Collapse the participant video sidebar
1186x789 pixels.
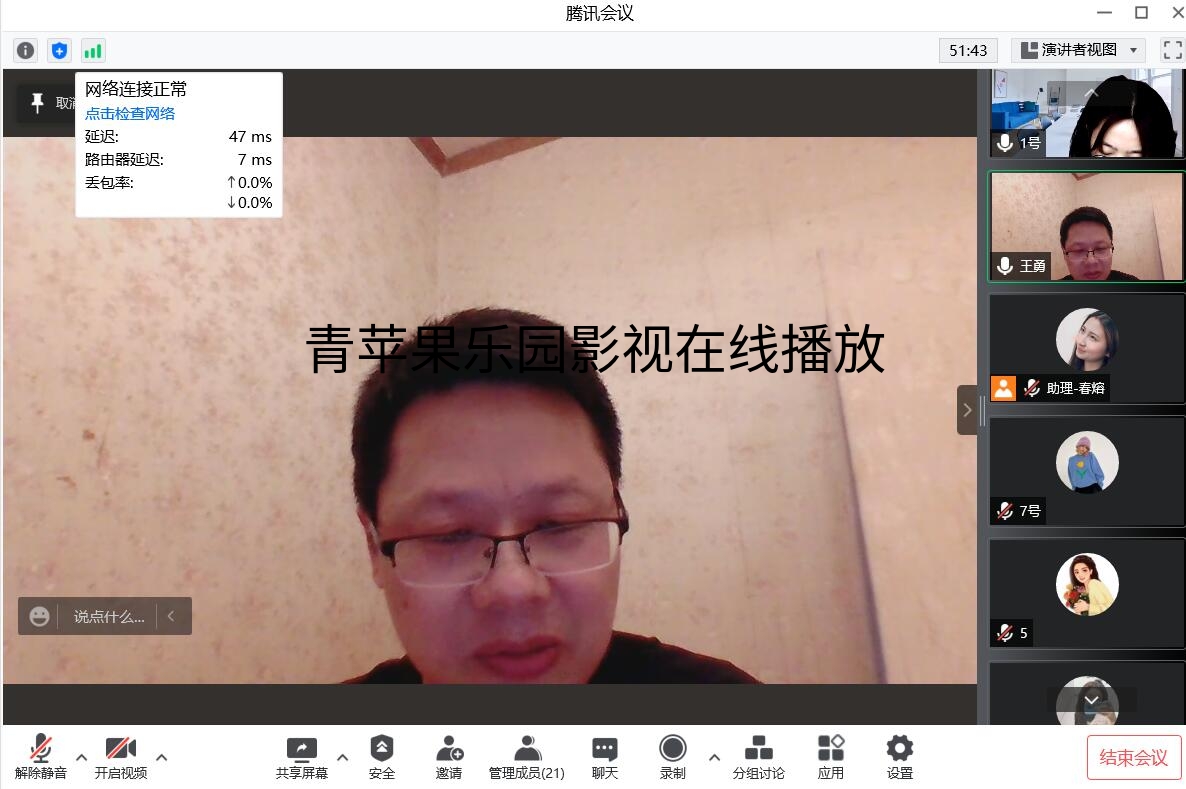[x=967, y=410]
